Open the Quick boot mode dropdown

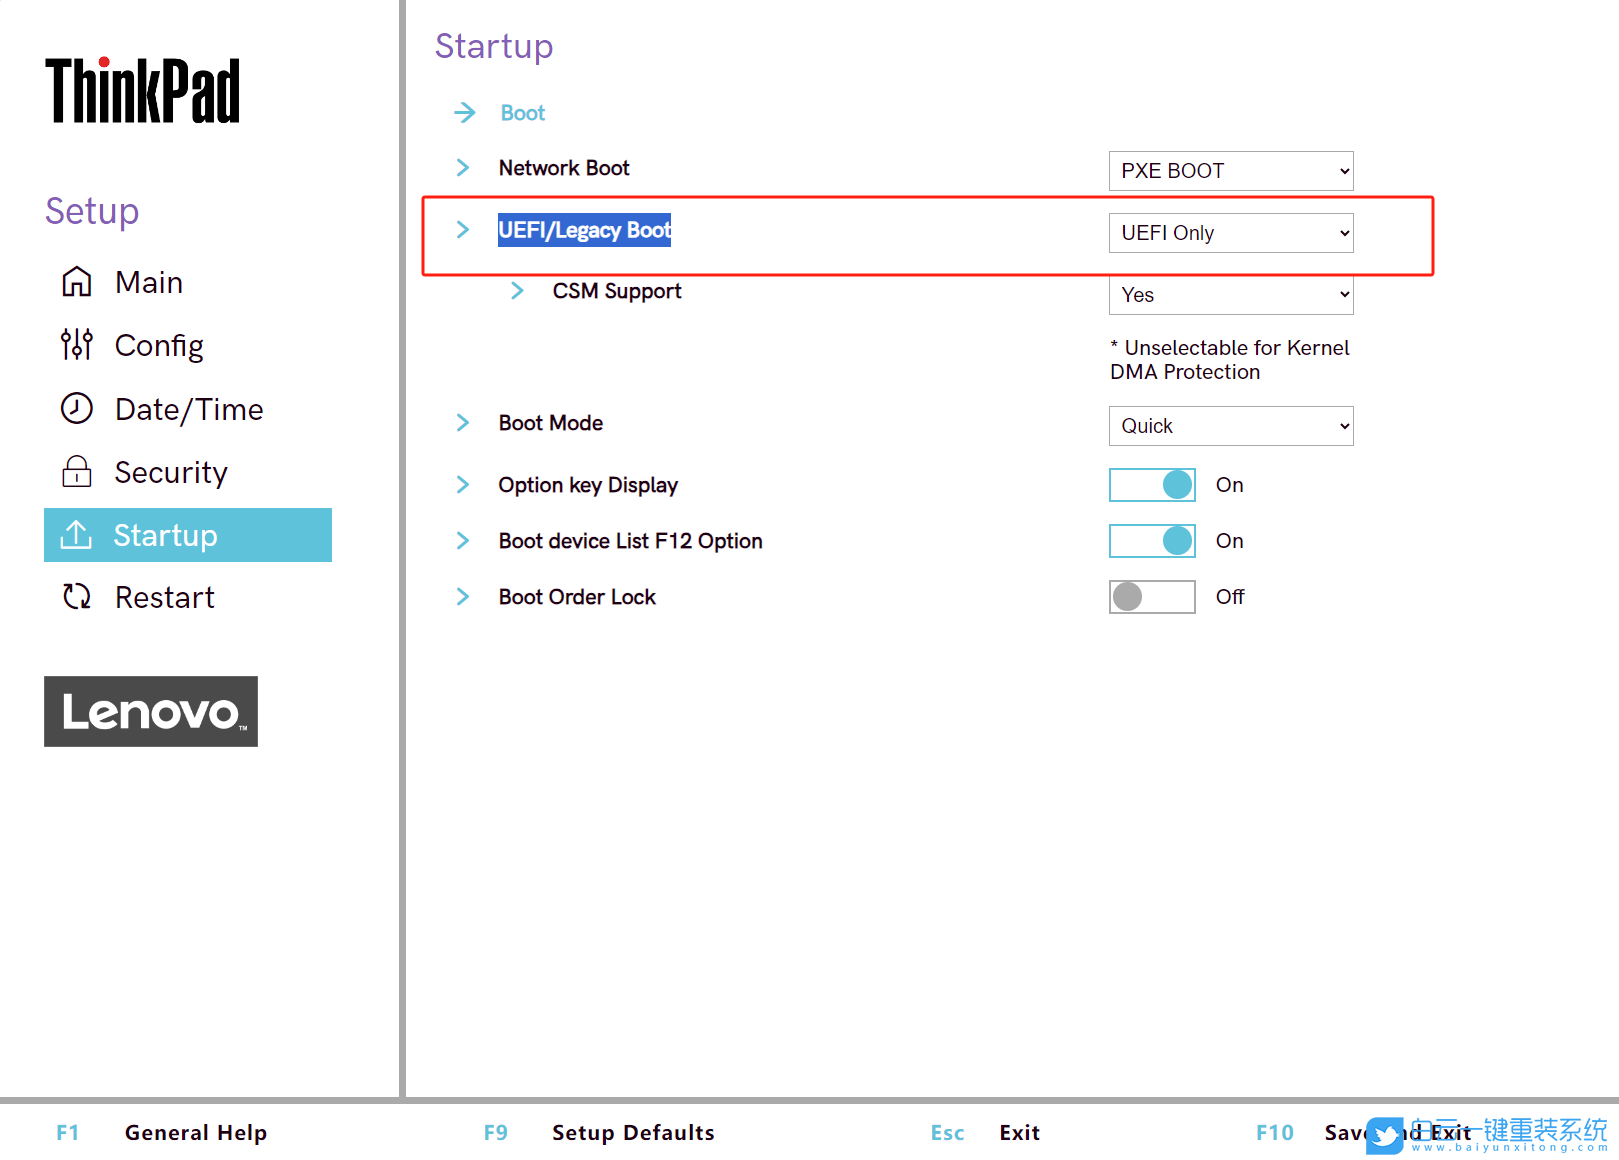tap(1230, 426)
